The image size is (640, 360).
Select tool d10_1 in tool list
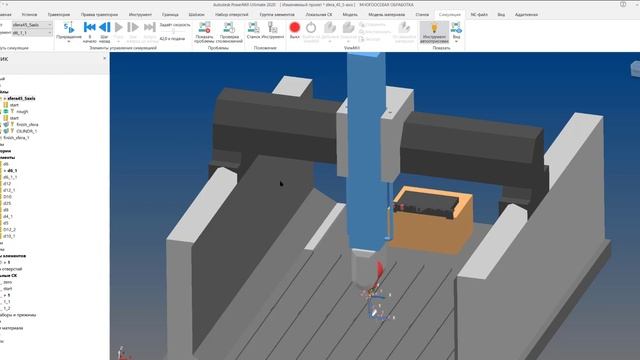click(x=9, y=236)
